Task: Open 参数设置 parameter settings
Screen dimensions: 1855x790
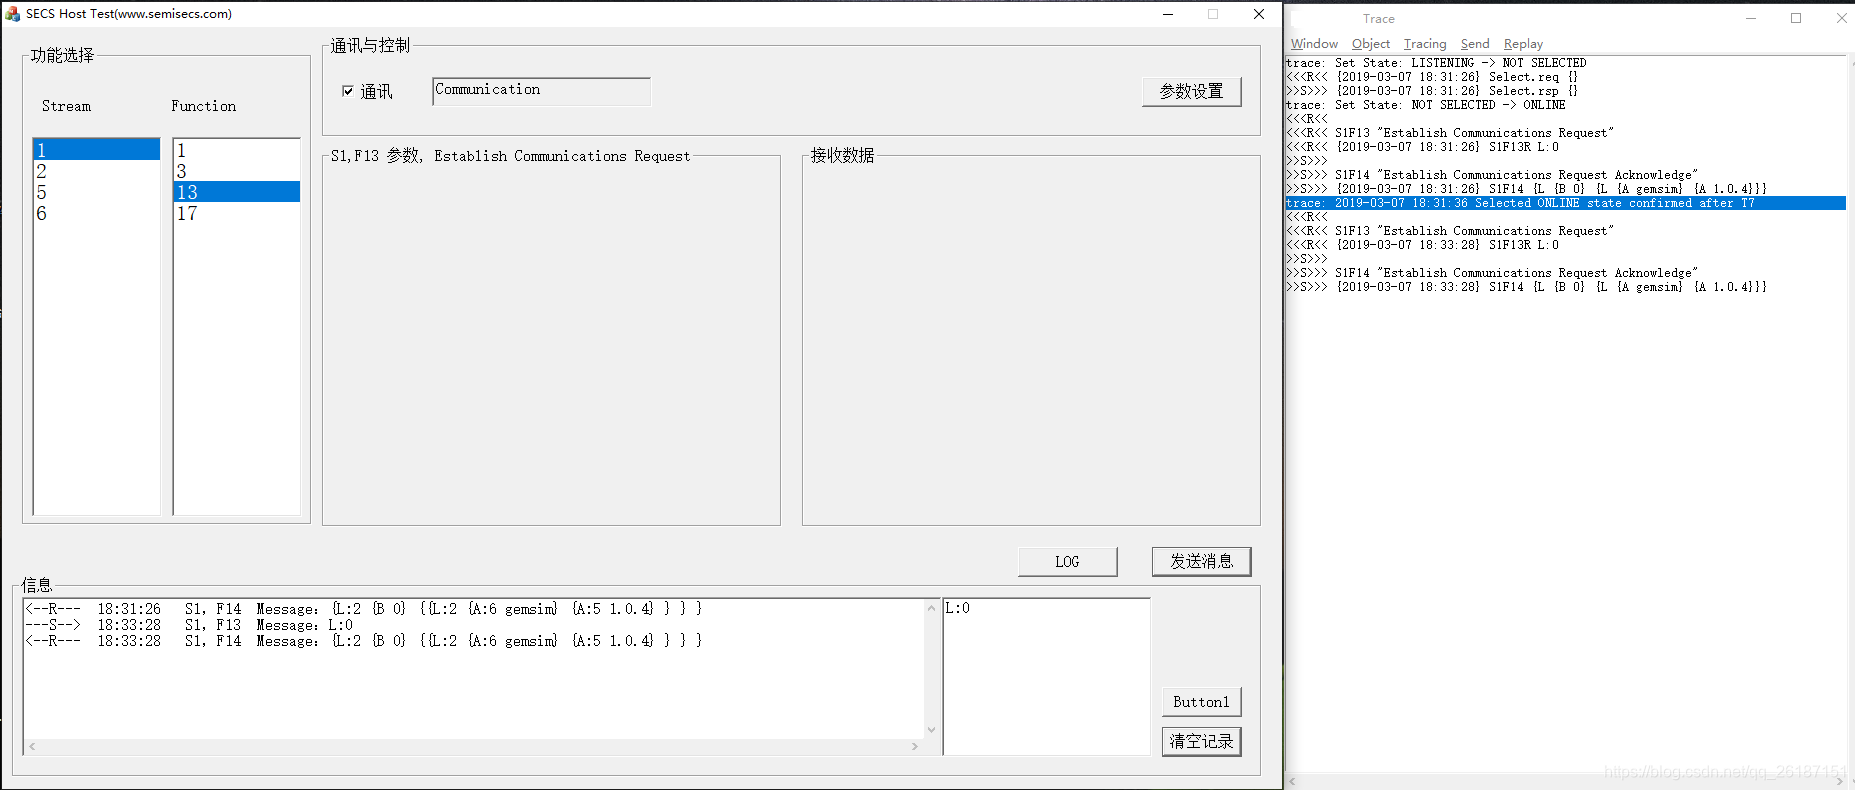Action: coord(1191,91)
